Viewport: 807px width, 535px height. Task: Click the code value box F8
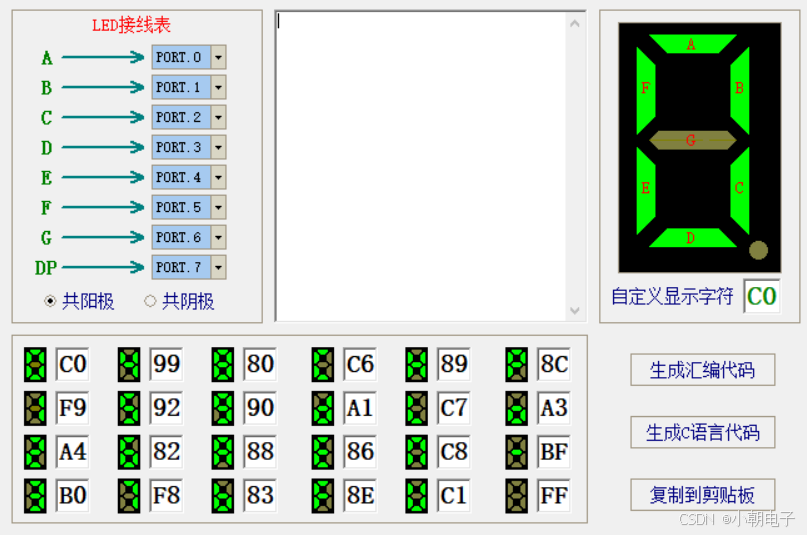coord(166,495)
